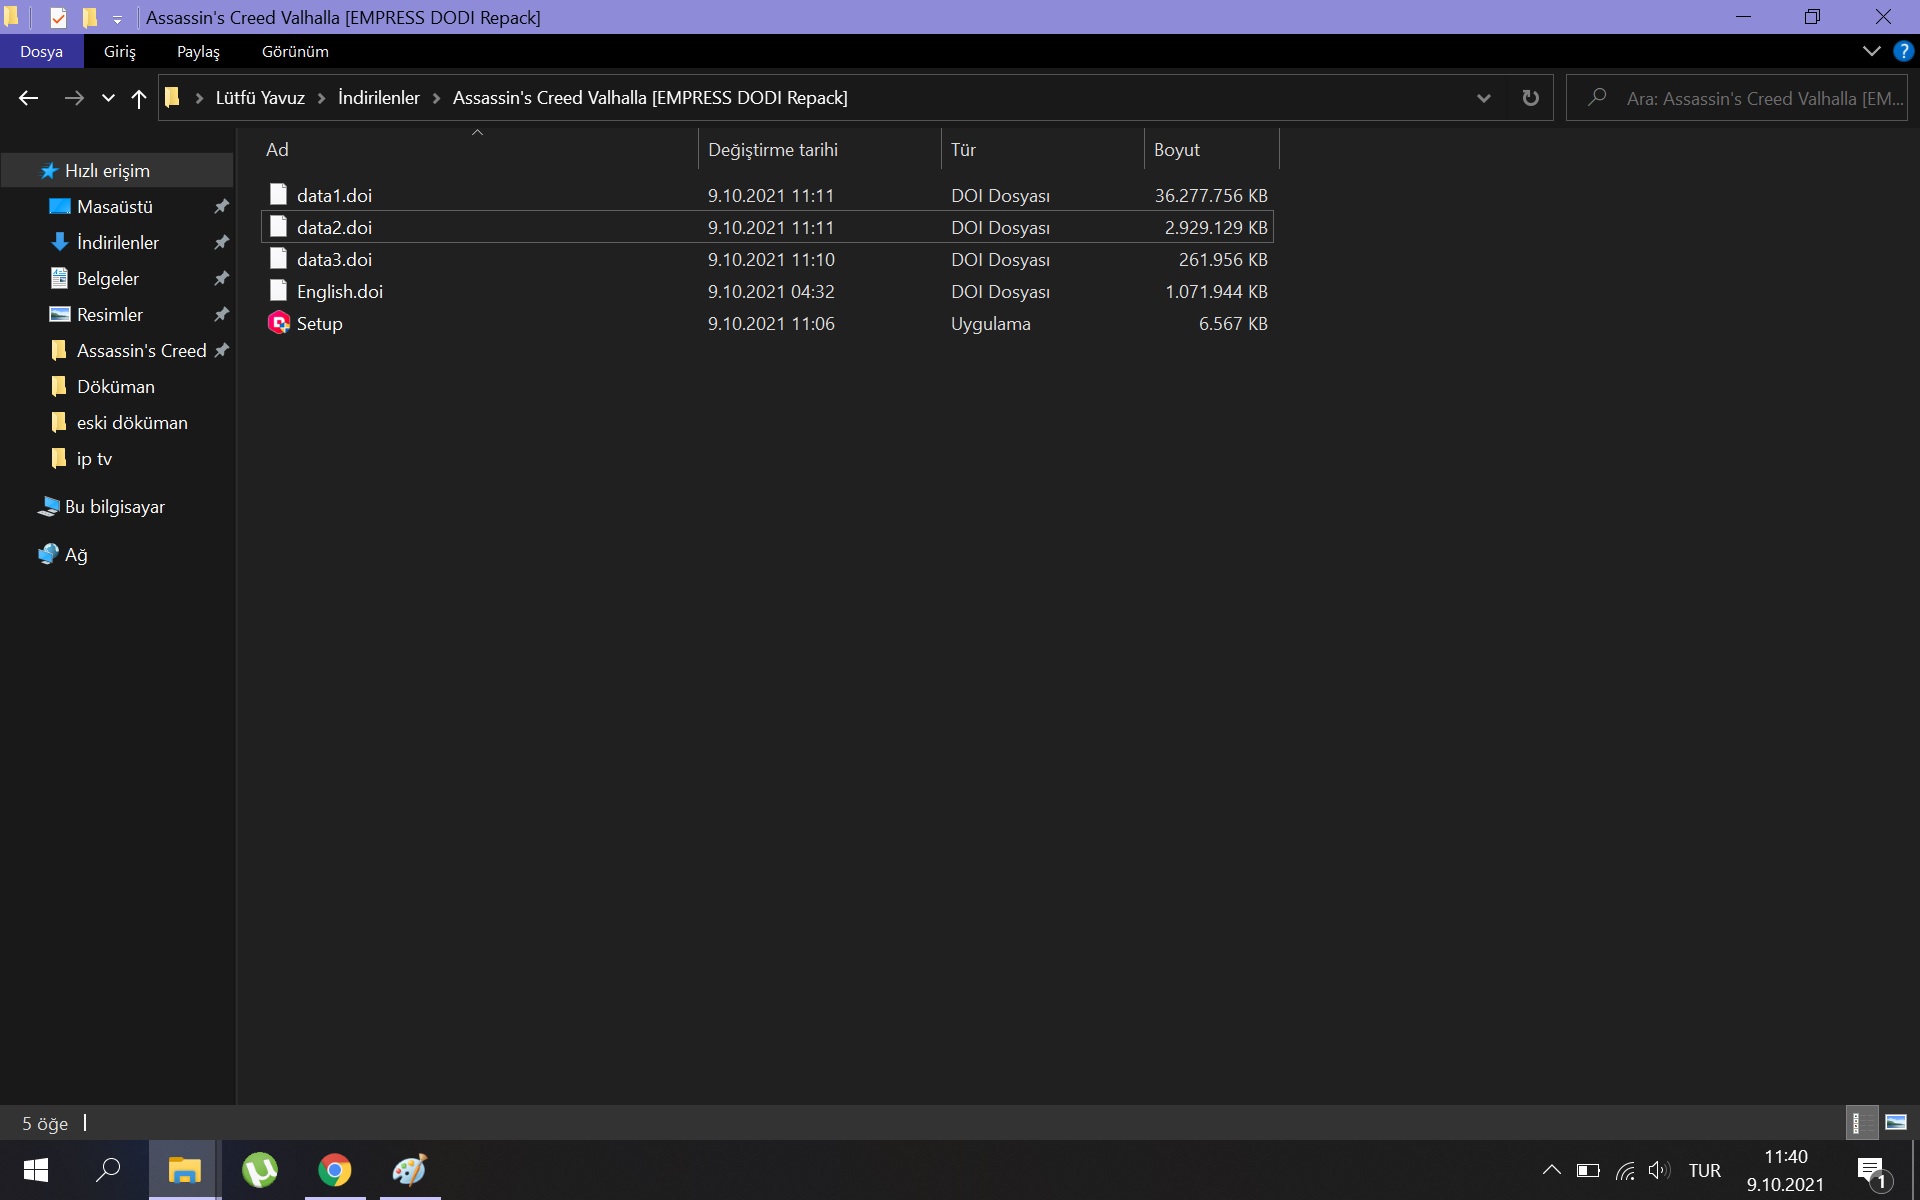Switch to large icons view layout

(x=1895, y=1122)
